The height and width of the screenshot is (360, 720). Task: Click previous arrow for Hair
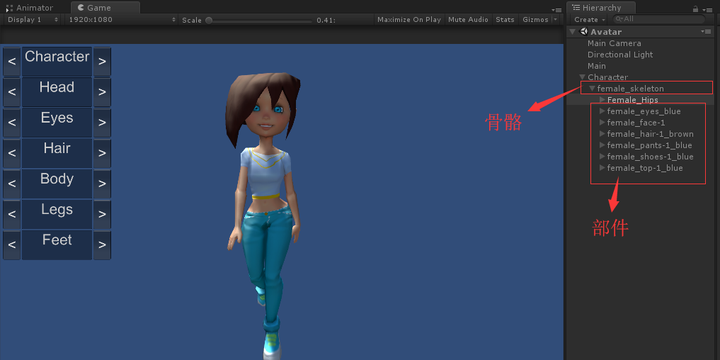[12, 153]
